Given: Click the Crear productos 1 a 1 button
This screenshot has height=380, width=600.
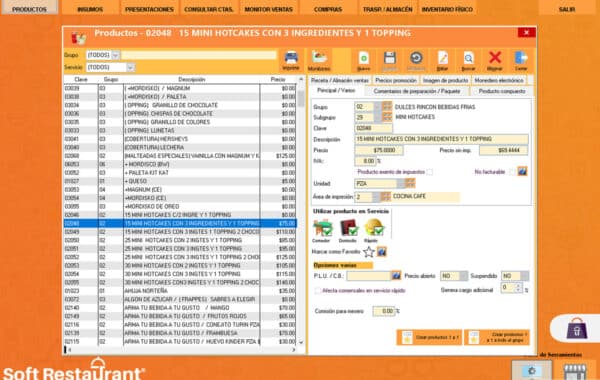Looking at the screenshot, I should point(429,338).
